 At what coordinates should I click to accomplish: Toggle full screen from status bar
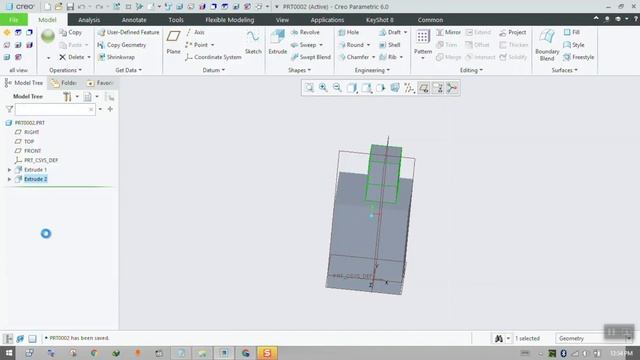(32, 338)
